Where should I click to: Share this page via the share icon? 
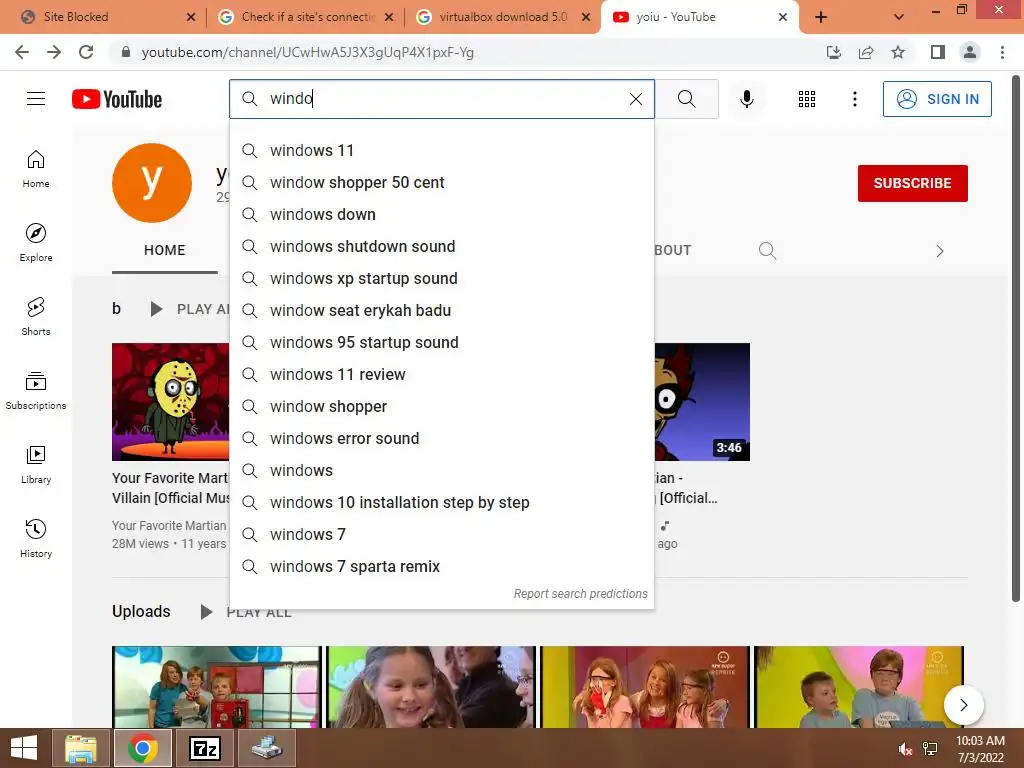[x=866, y=52]
